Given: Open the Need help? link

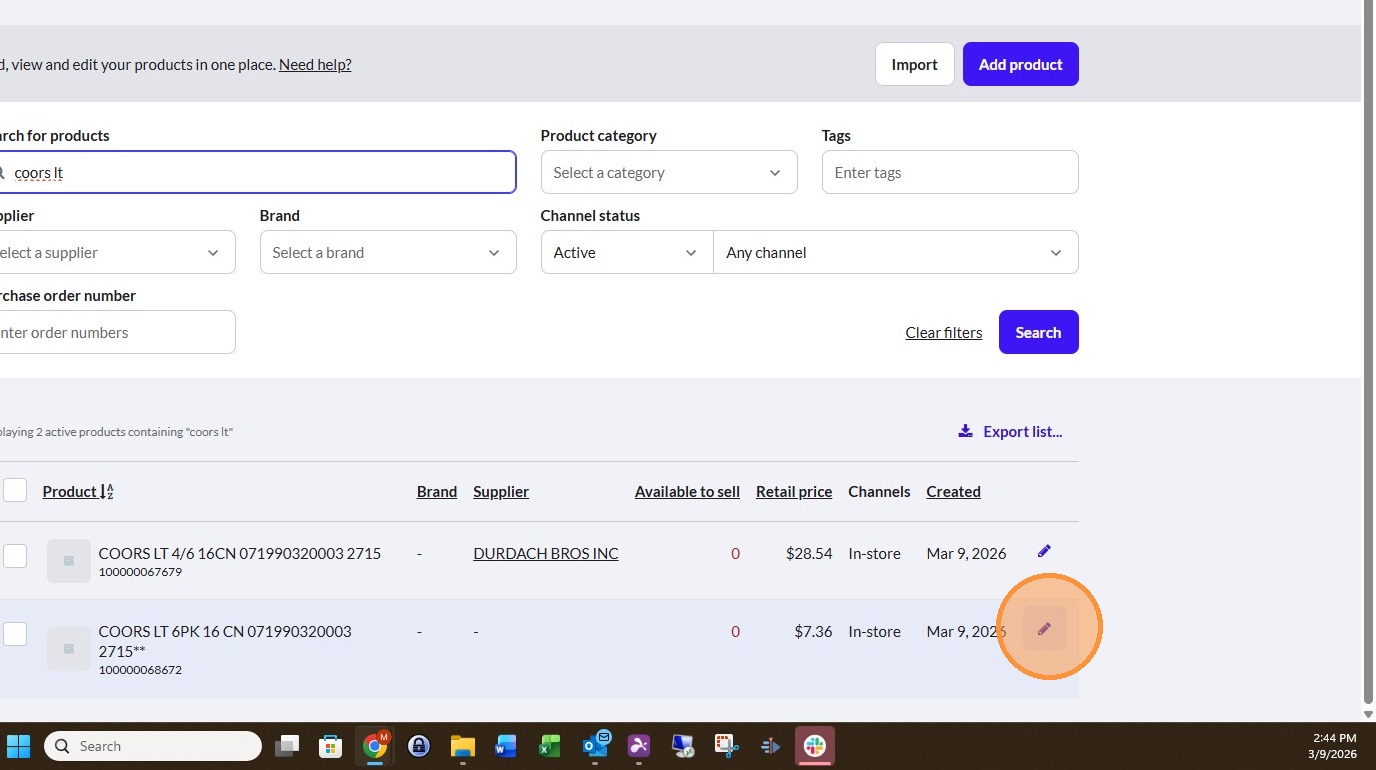Looking at the screenshot, I should [x=315, y=64].
